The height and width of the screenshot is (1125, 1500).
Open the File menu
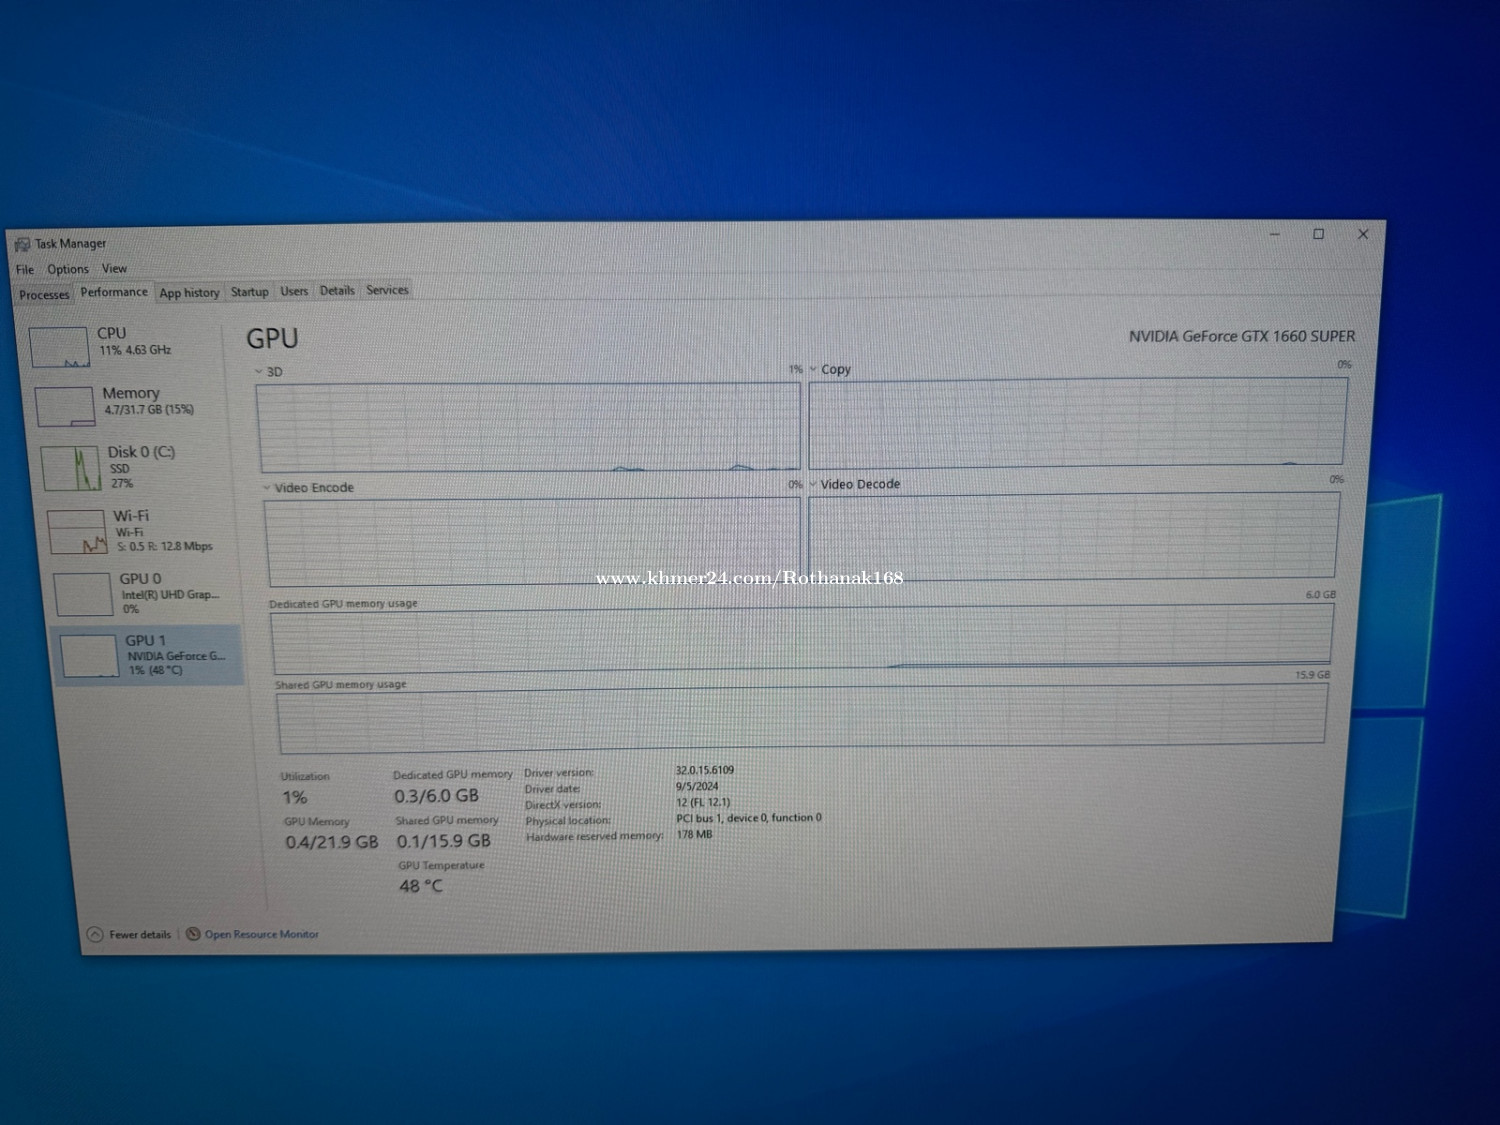pyautogui.click(x=25, y=270)
